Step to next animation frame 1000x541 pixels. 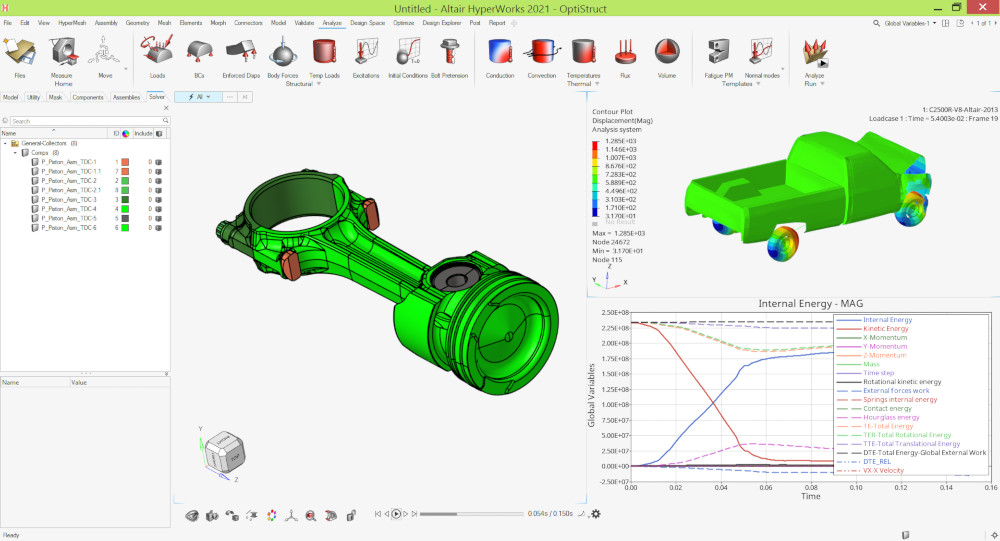[406, 514]
